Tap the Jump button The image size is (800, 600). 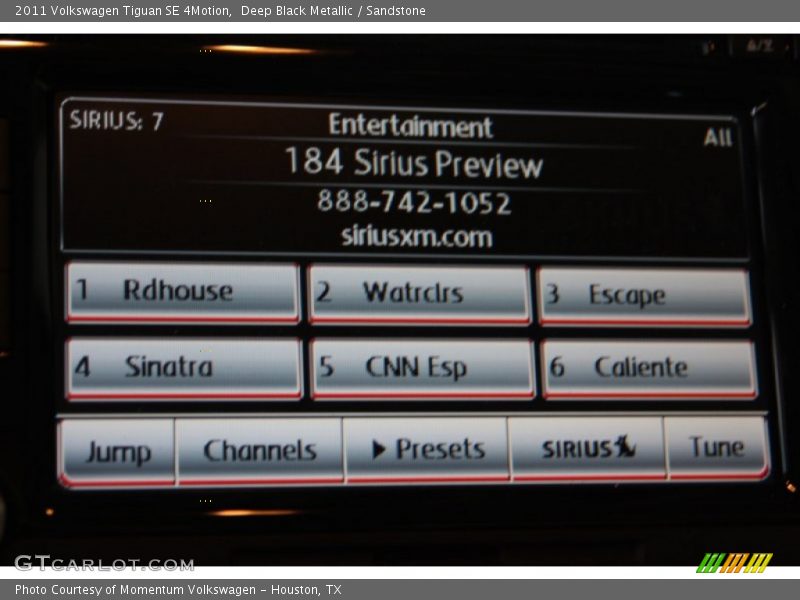click(117, 451)
